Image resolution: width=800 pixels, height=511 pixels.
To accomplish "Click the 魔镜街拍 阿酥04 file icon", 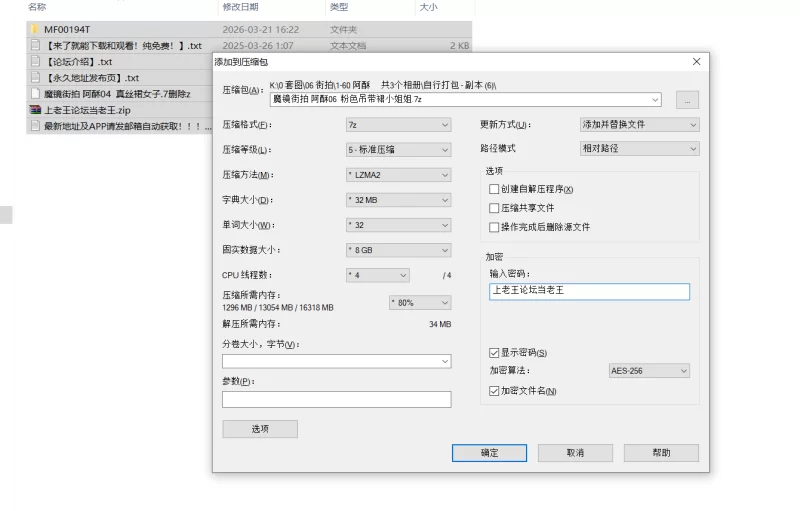I will pos(35,94).
